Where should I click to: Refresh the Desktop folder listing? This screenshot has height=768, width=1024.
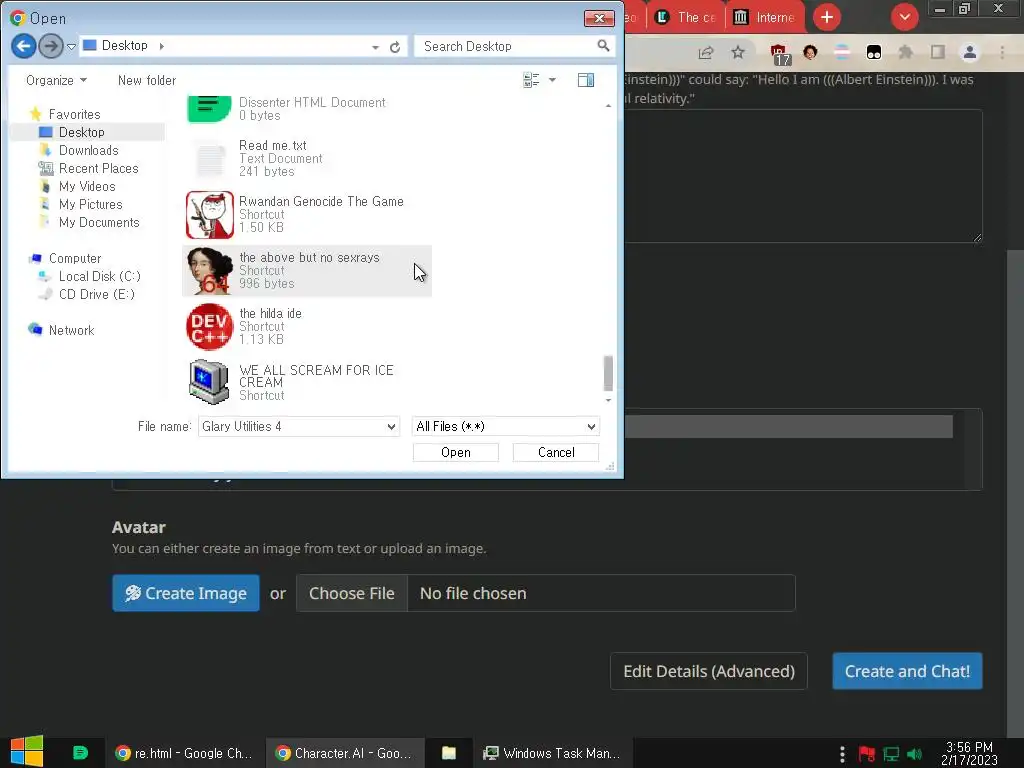tap(395, 47)
